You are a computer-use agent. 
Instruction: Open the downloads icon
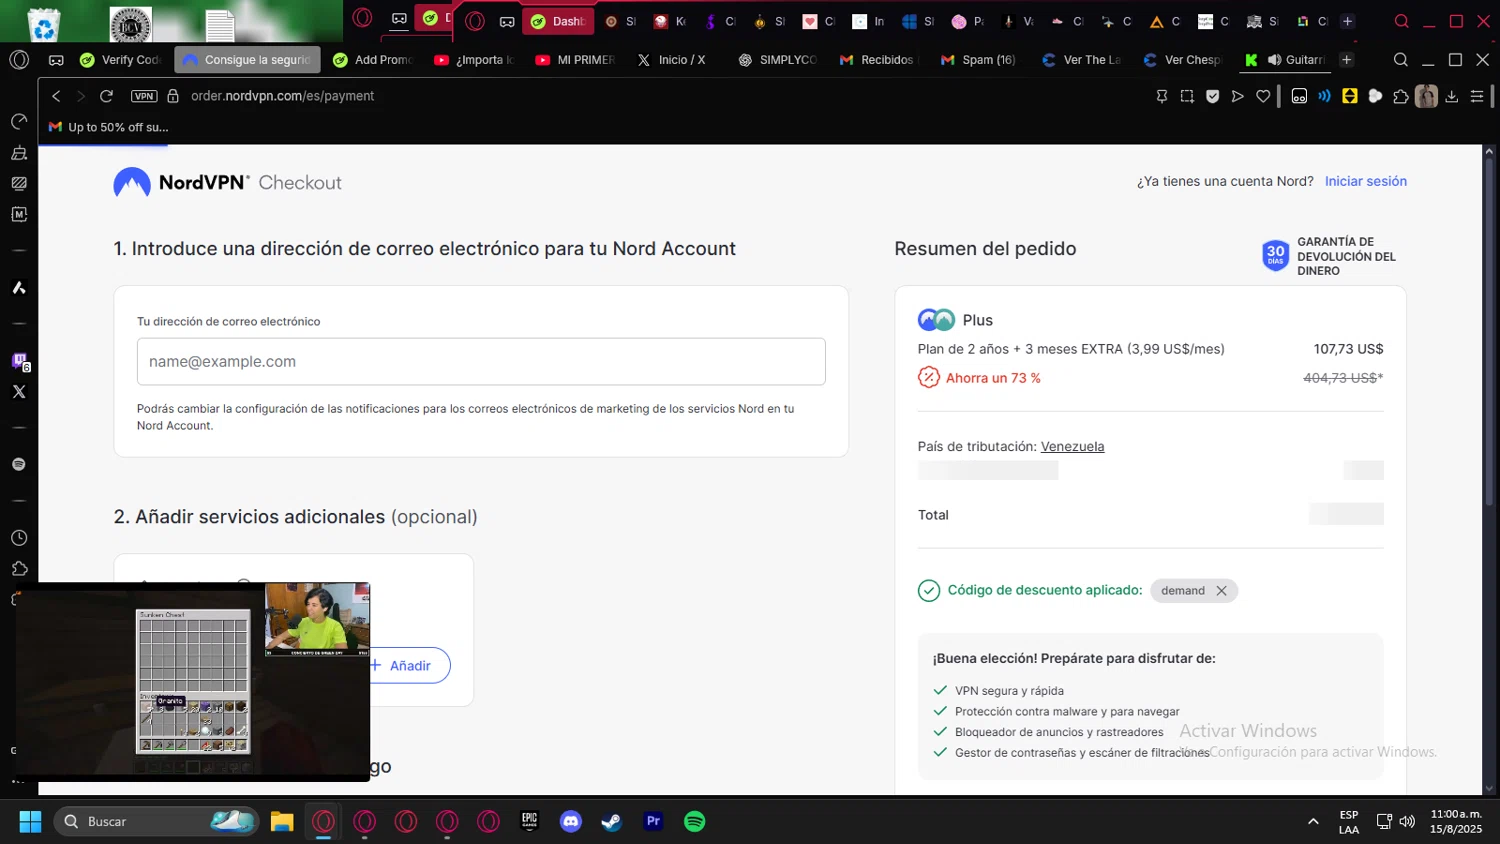(1452, 96)
